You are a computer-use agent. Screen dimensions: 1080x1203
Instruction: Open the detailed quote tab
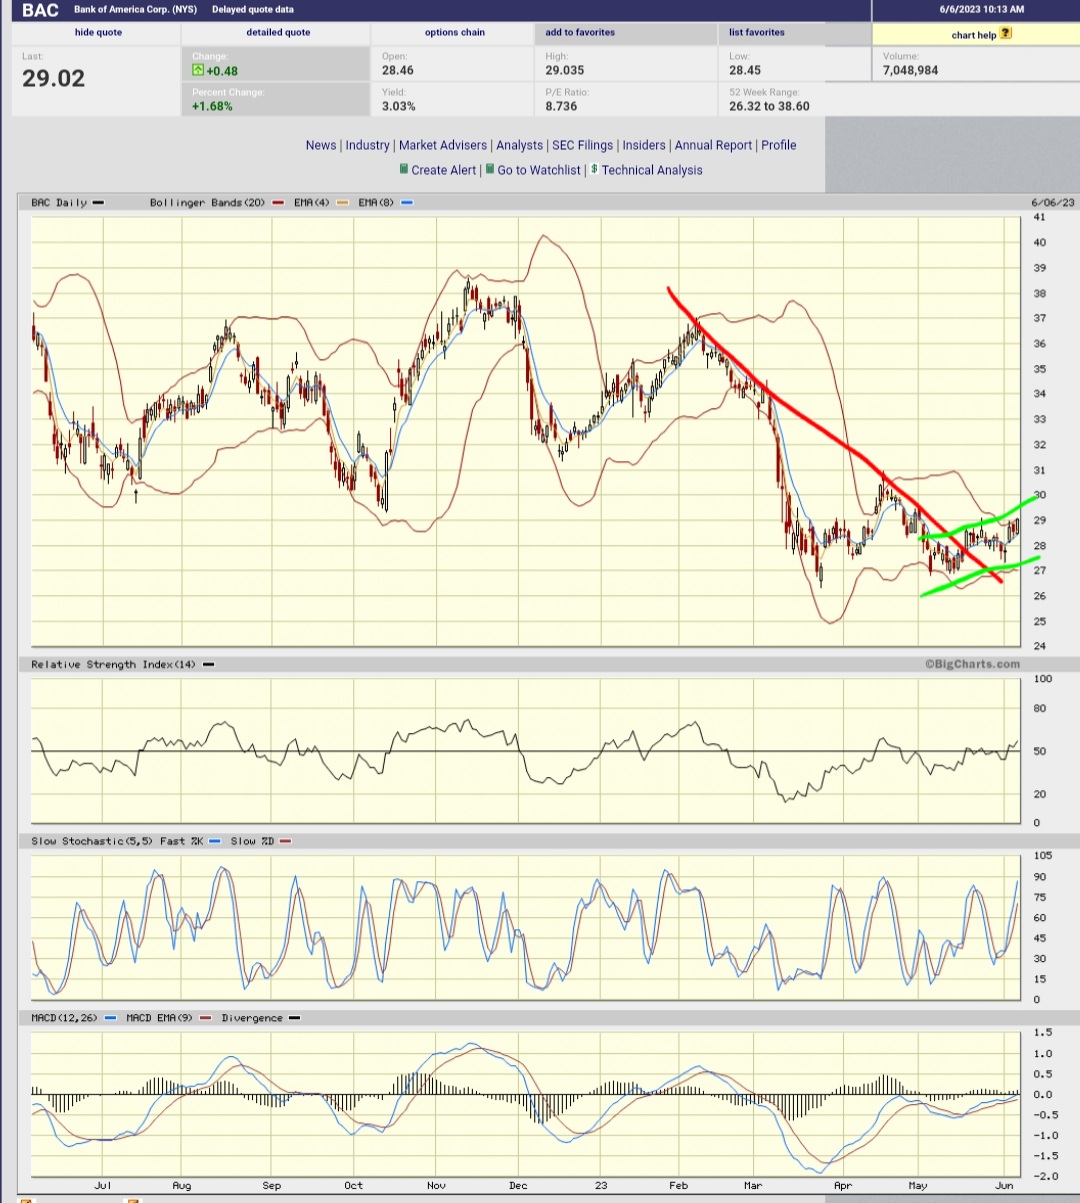tap(278, 33)
